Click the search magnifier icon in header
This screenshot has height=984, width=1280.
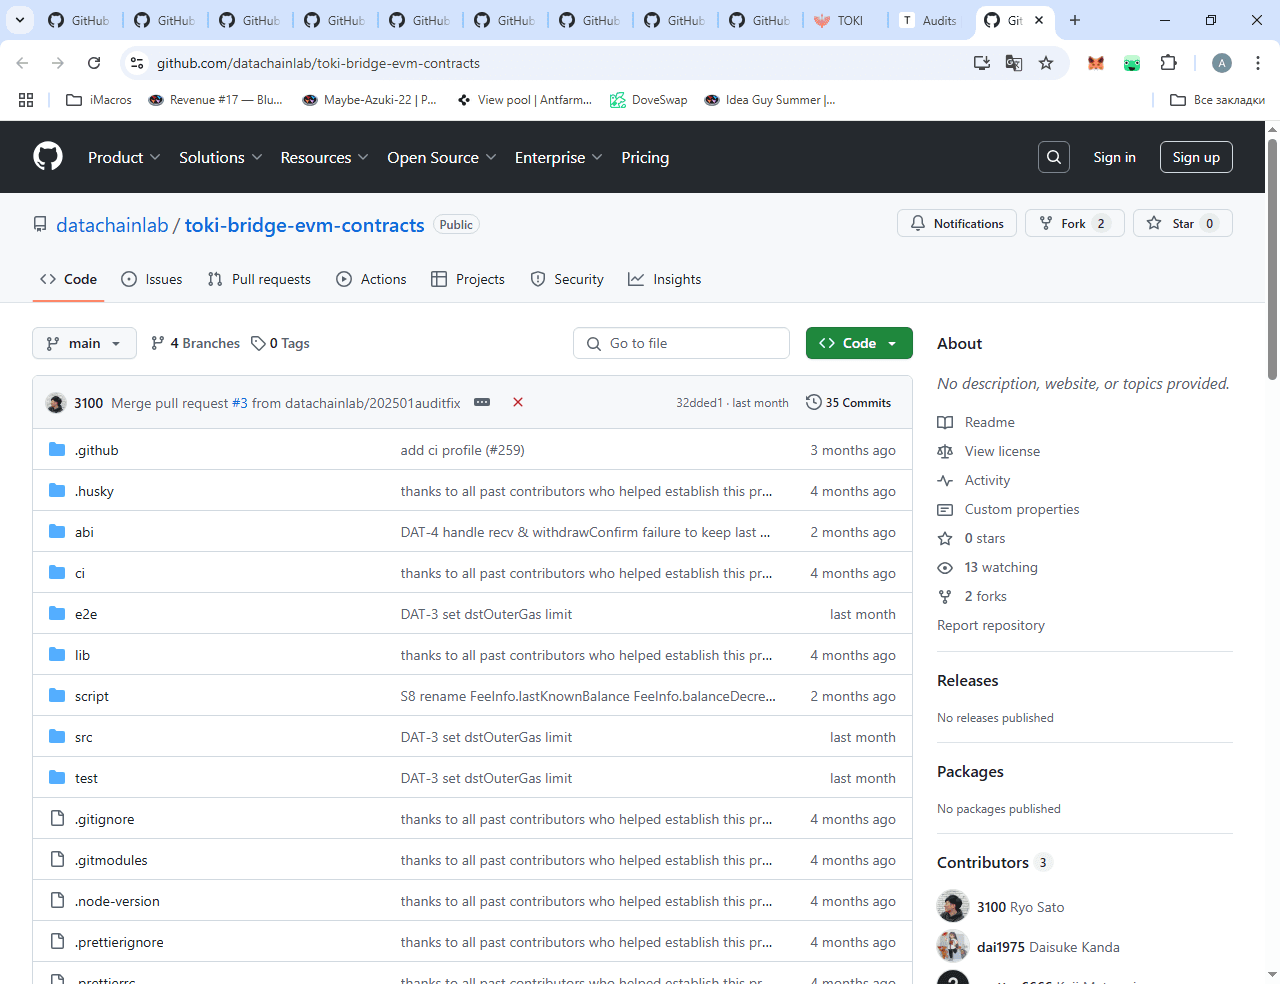tap(1054, 157)
